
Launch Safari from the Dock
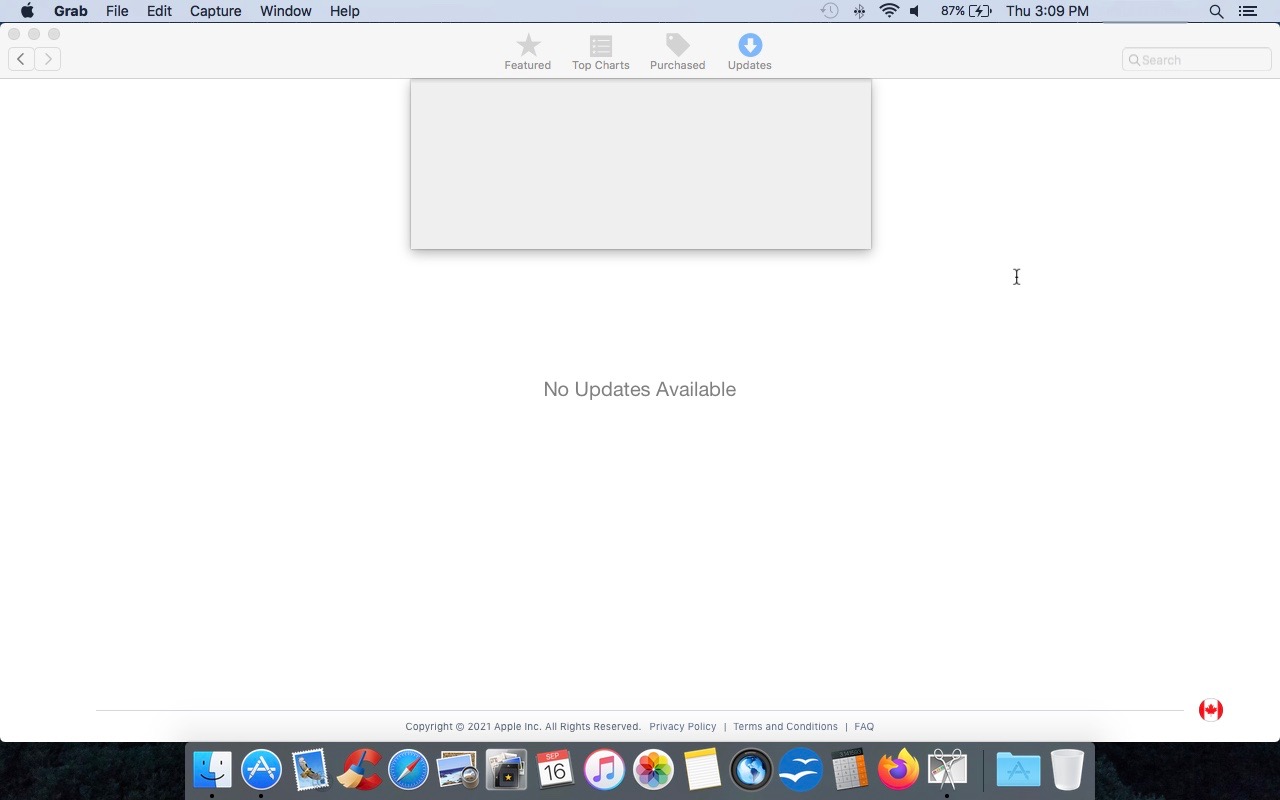pyautogui.click(x=408, y=770)
